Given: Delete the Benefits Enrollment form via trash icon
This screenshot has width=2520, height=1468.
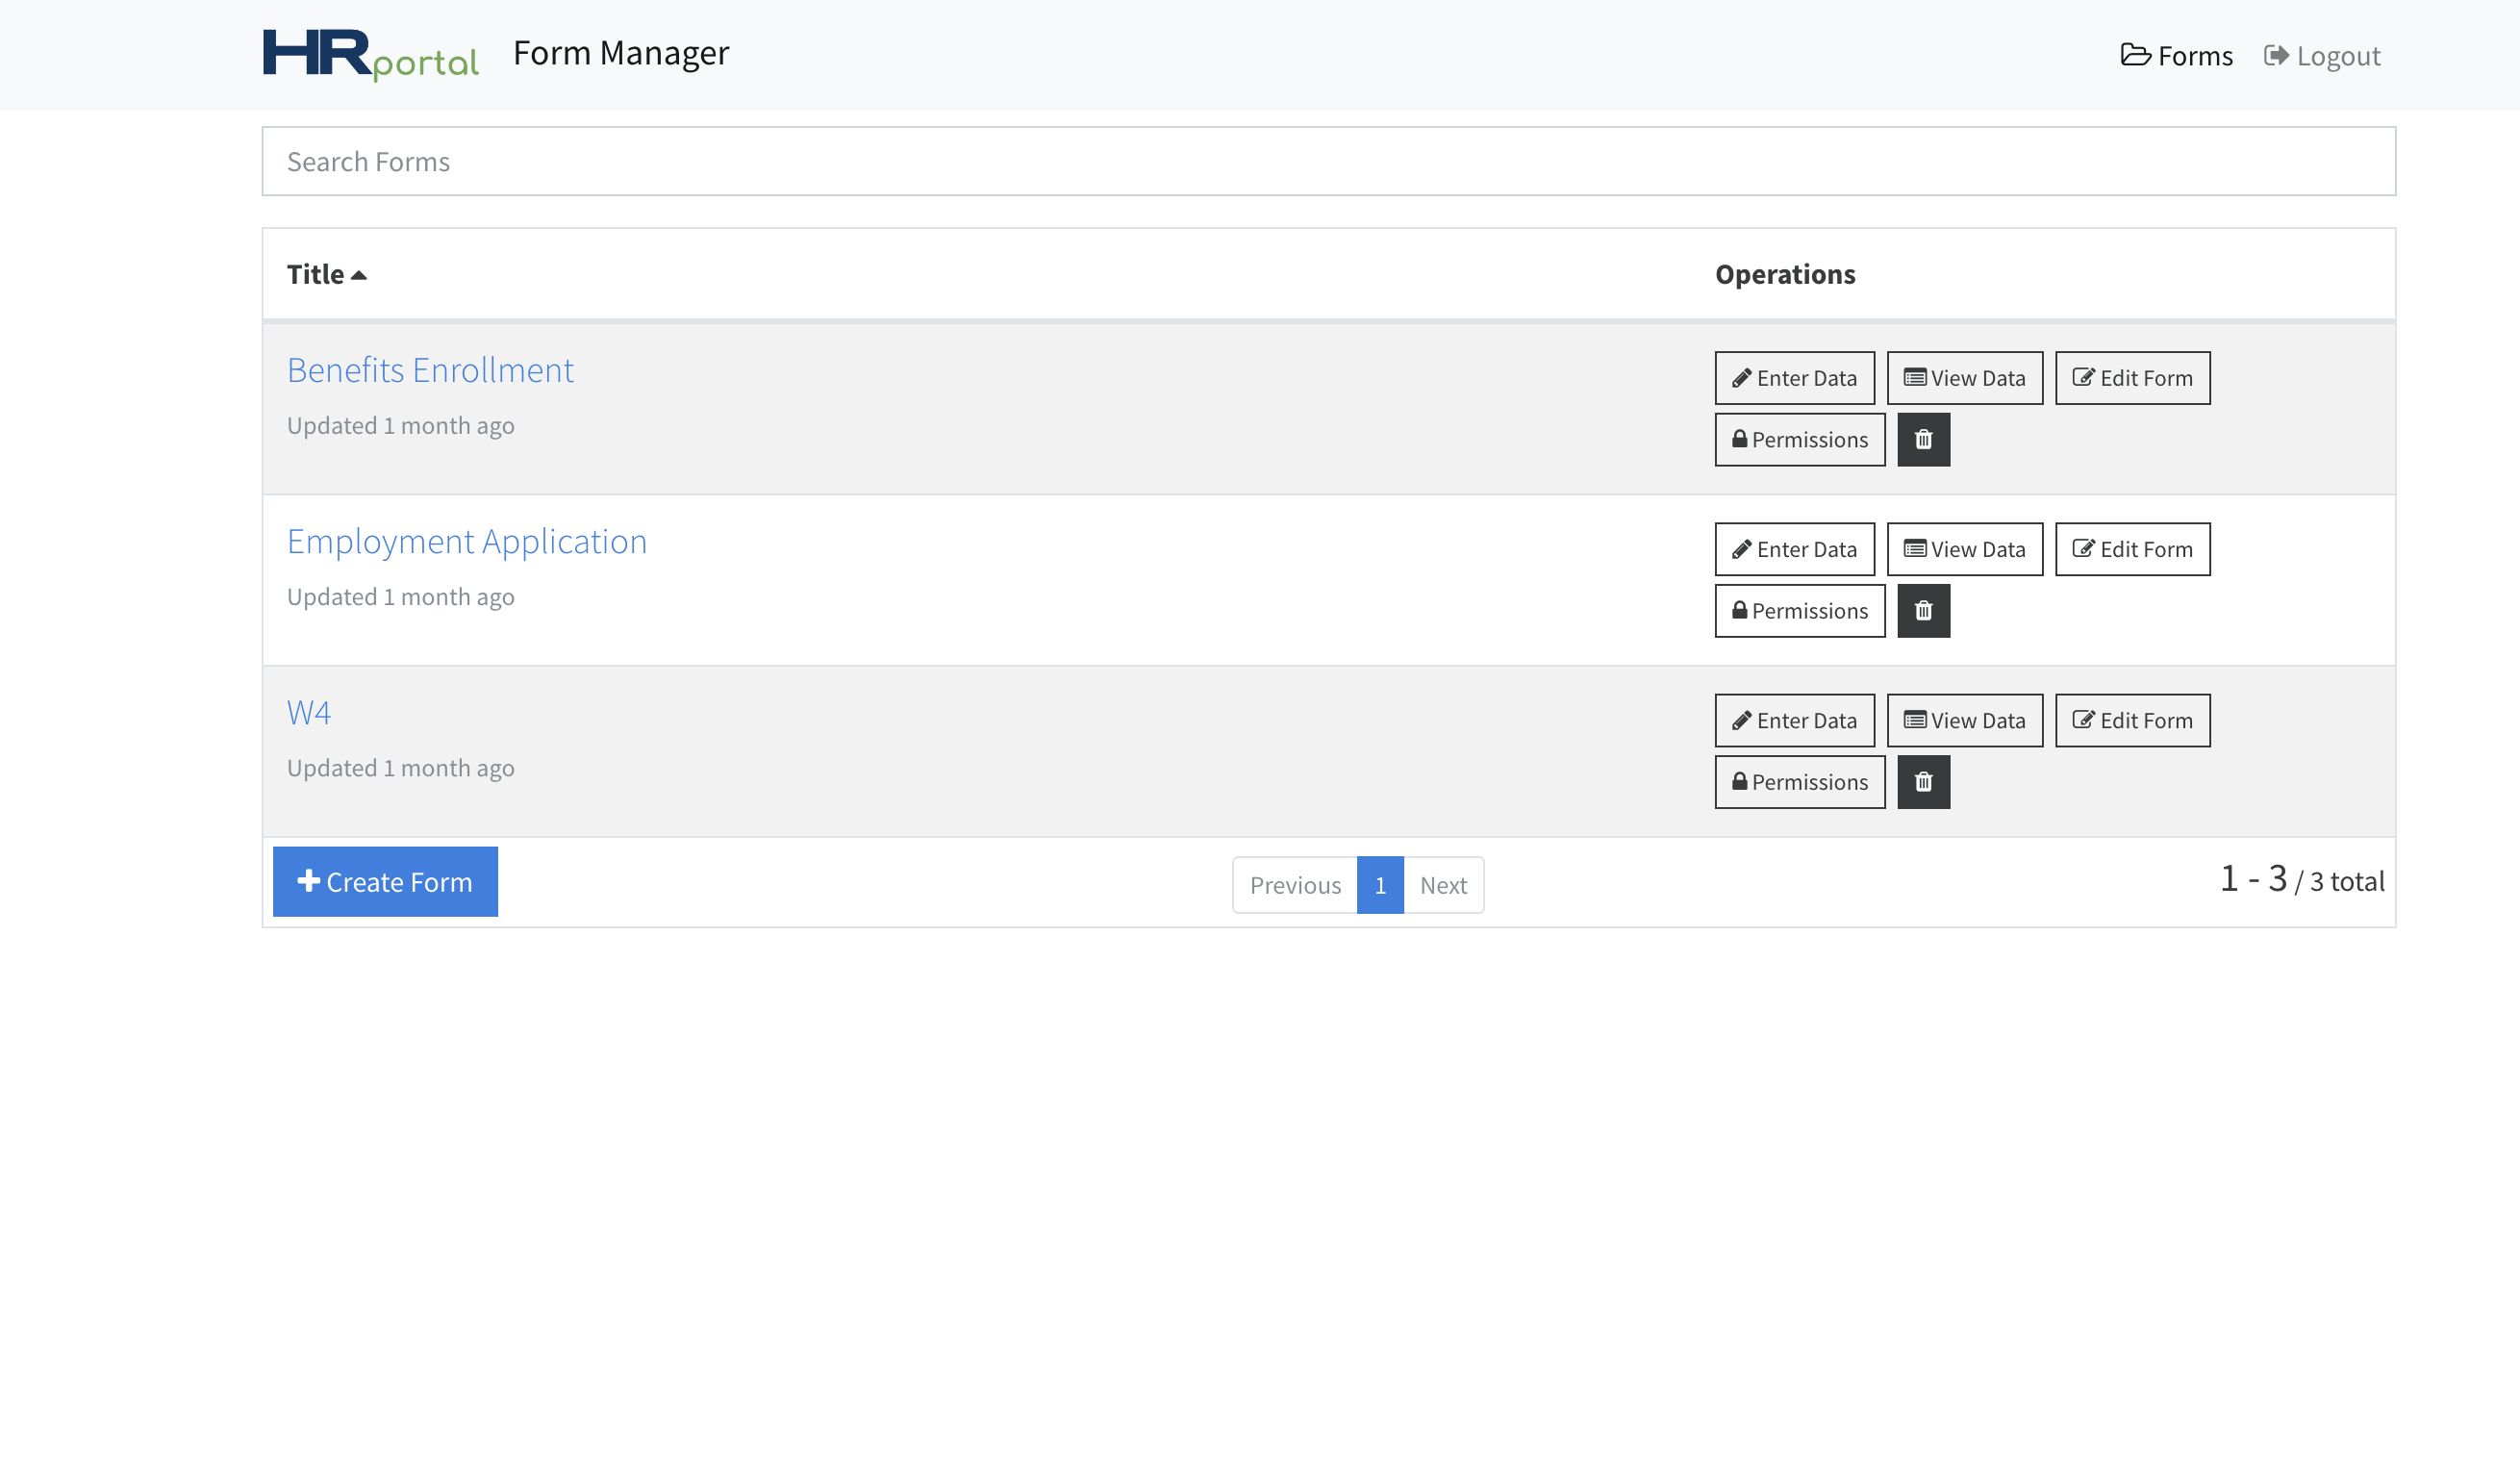Looking at the screenshot, I should pyautogui.click(x=1923, y=440).
